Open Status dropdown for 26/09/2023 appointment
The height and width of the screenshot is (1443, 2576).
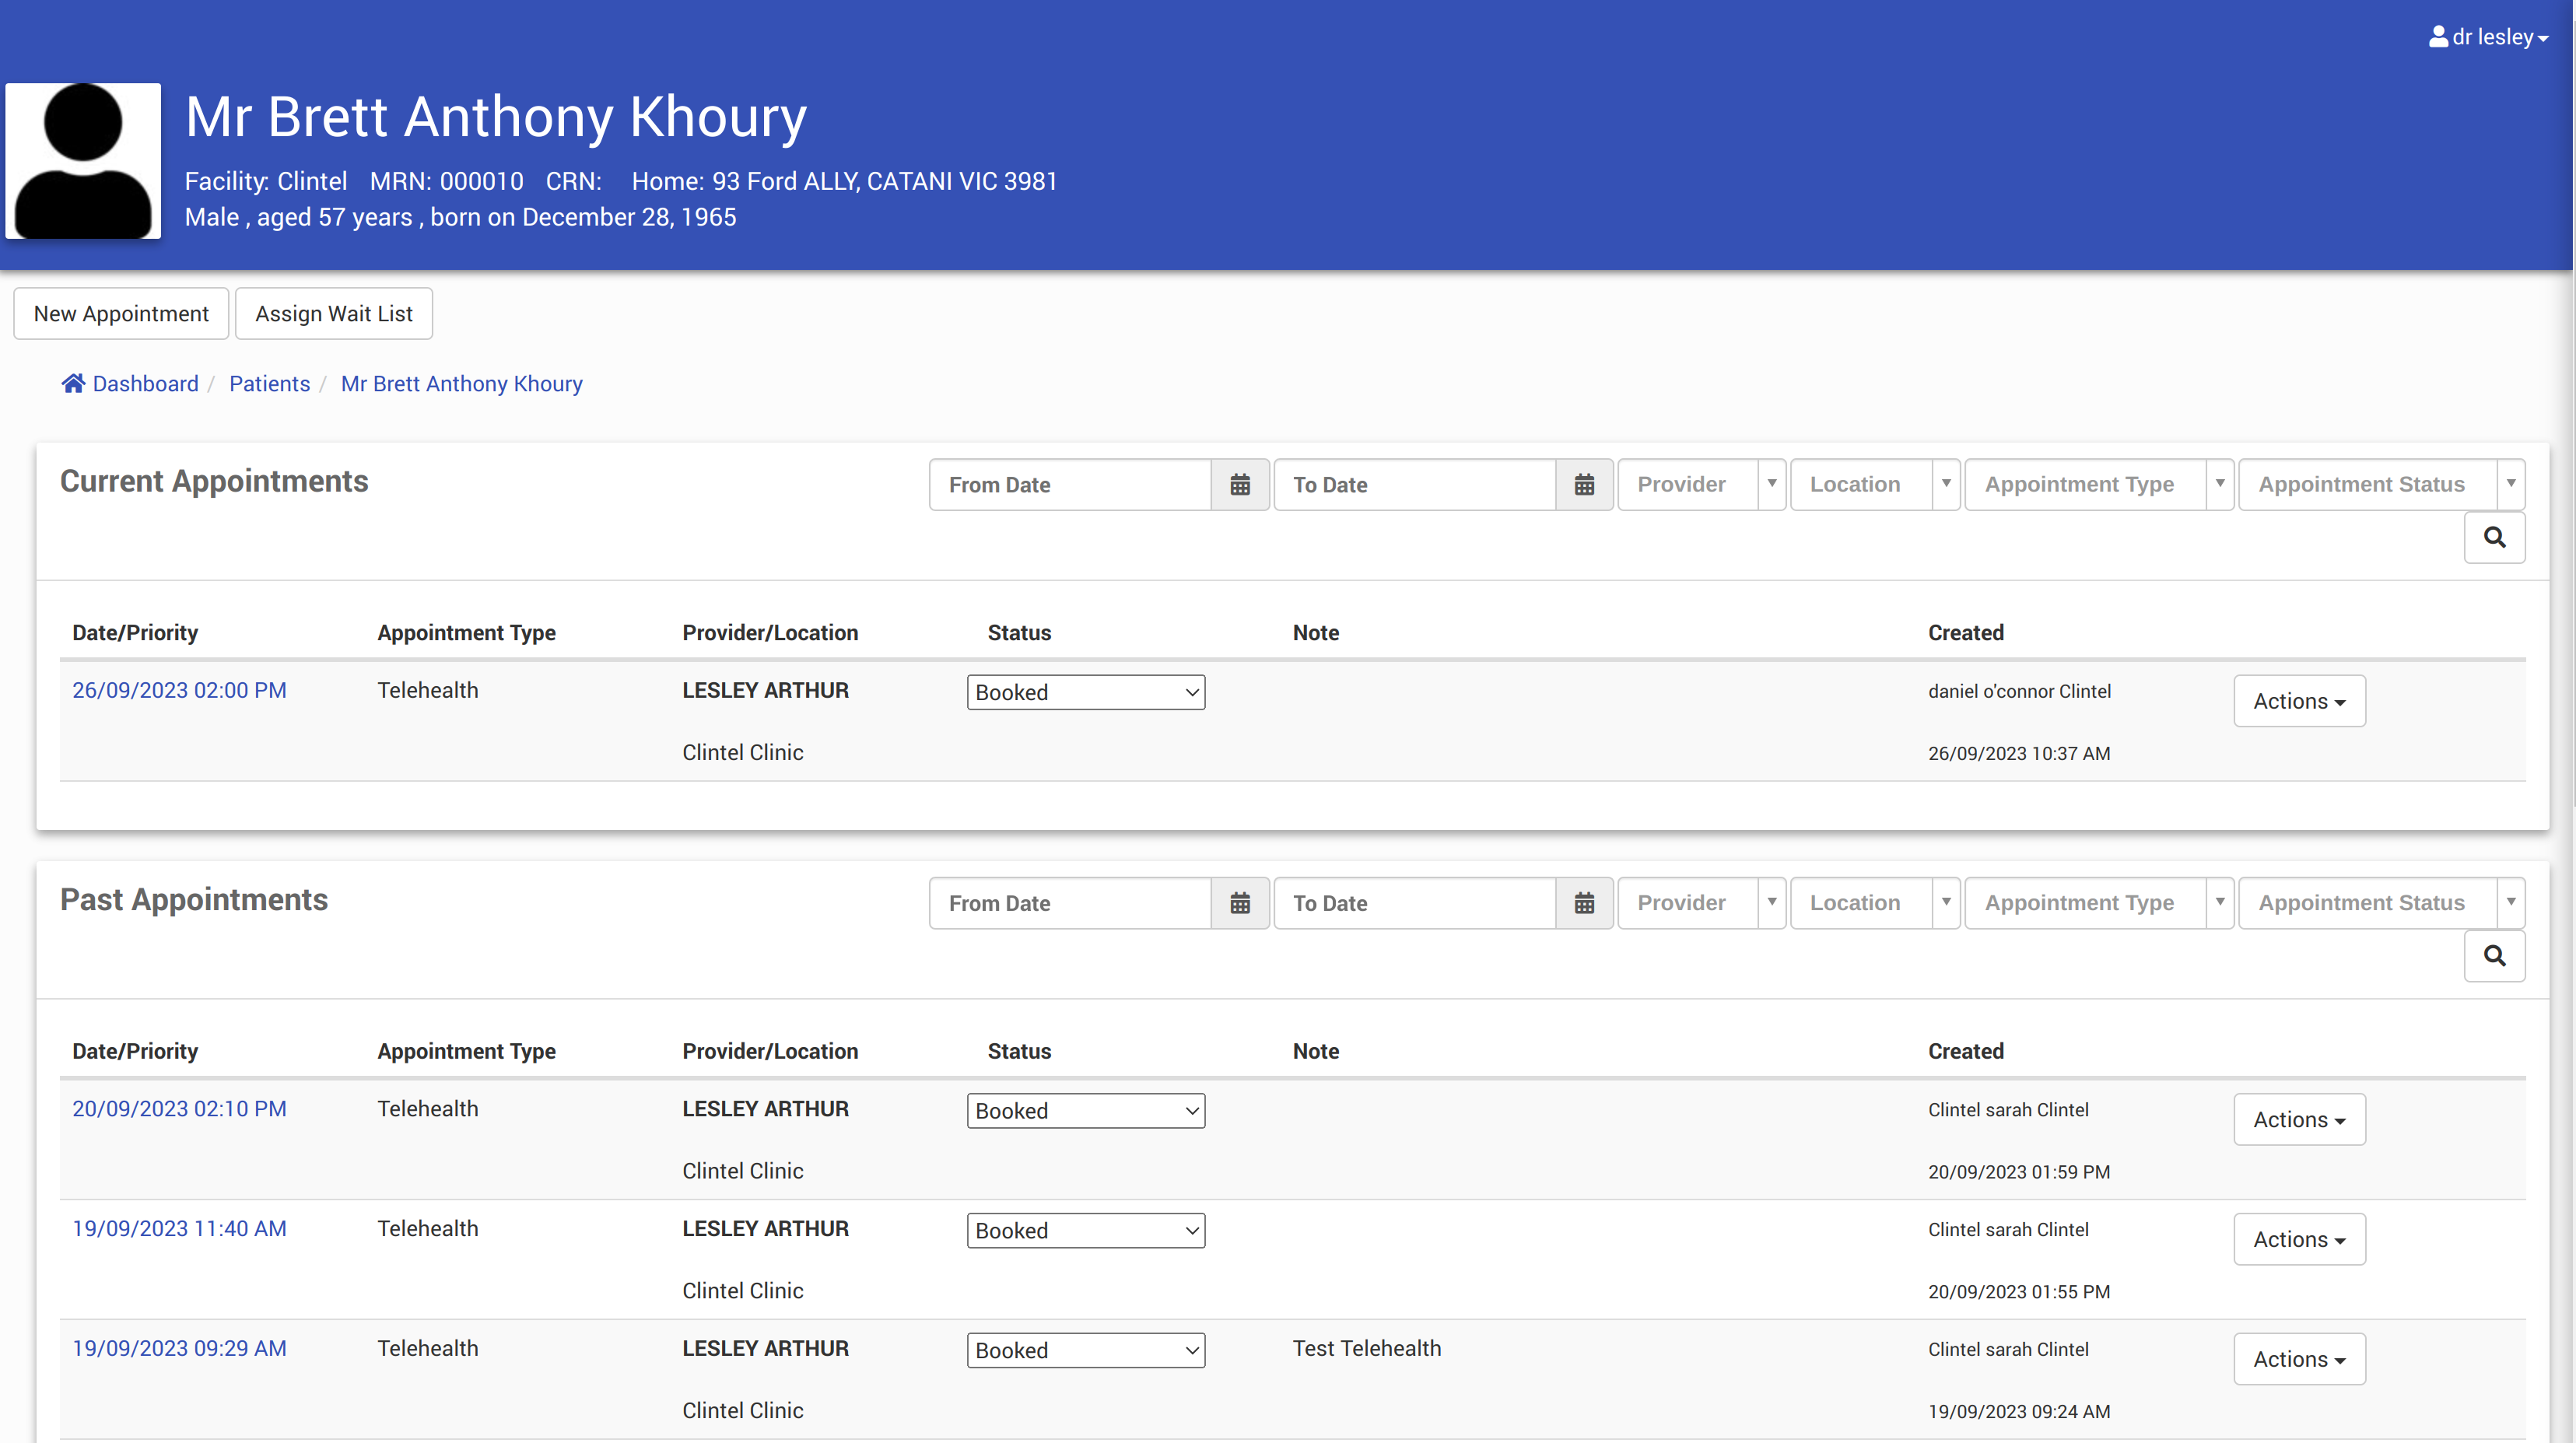[1085, 692]
